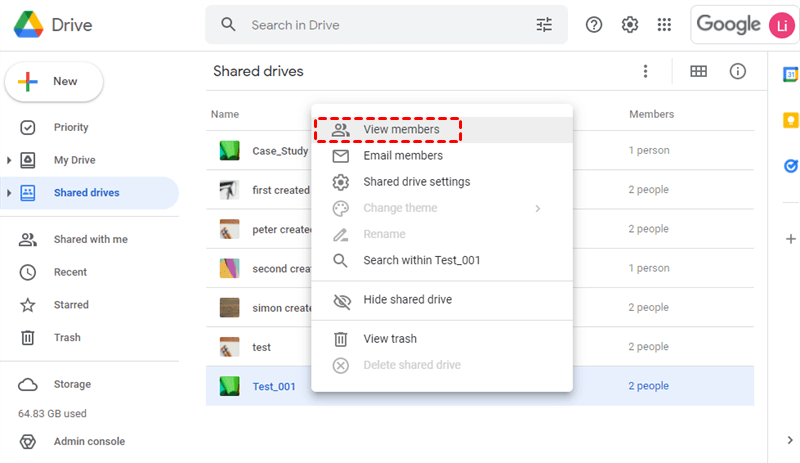The image size is (800, 463).
Task: Open the Tasks side panel
Action: point(790,167)
